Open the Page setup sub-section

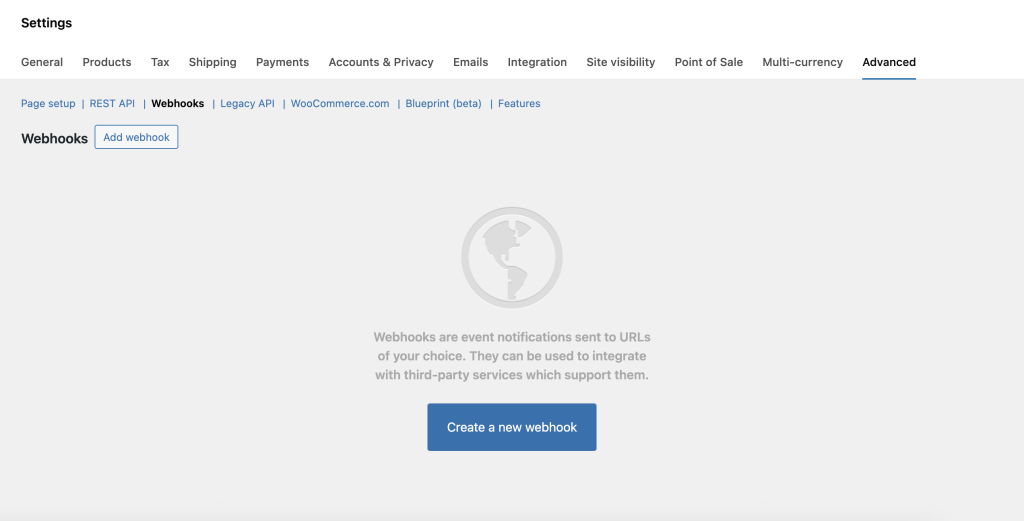coord(48,103)
